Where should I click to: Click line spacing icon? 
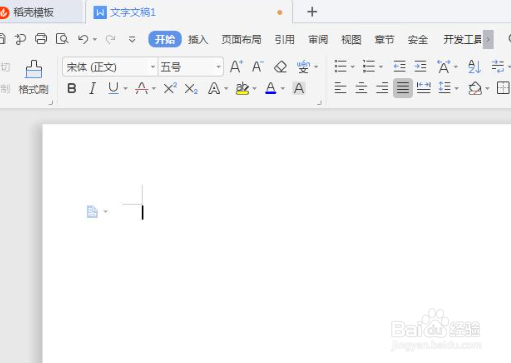pyautogui.click(x=444, y=88)
